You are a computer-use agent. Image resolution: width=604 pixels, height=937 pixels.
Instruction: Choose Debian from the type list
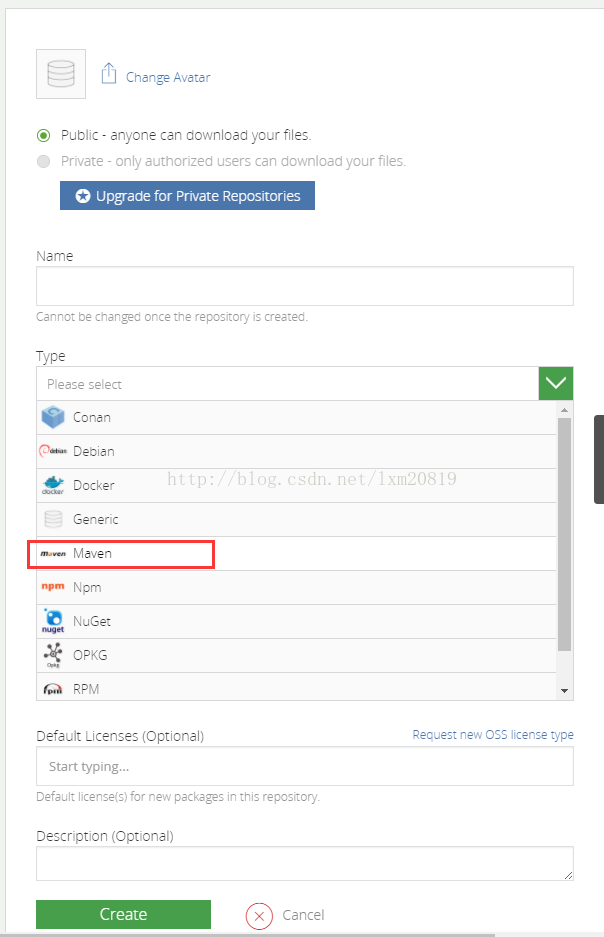point(296,451)
